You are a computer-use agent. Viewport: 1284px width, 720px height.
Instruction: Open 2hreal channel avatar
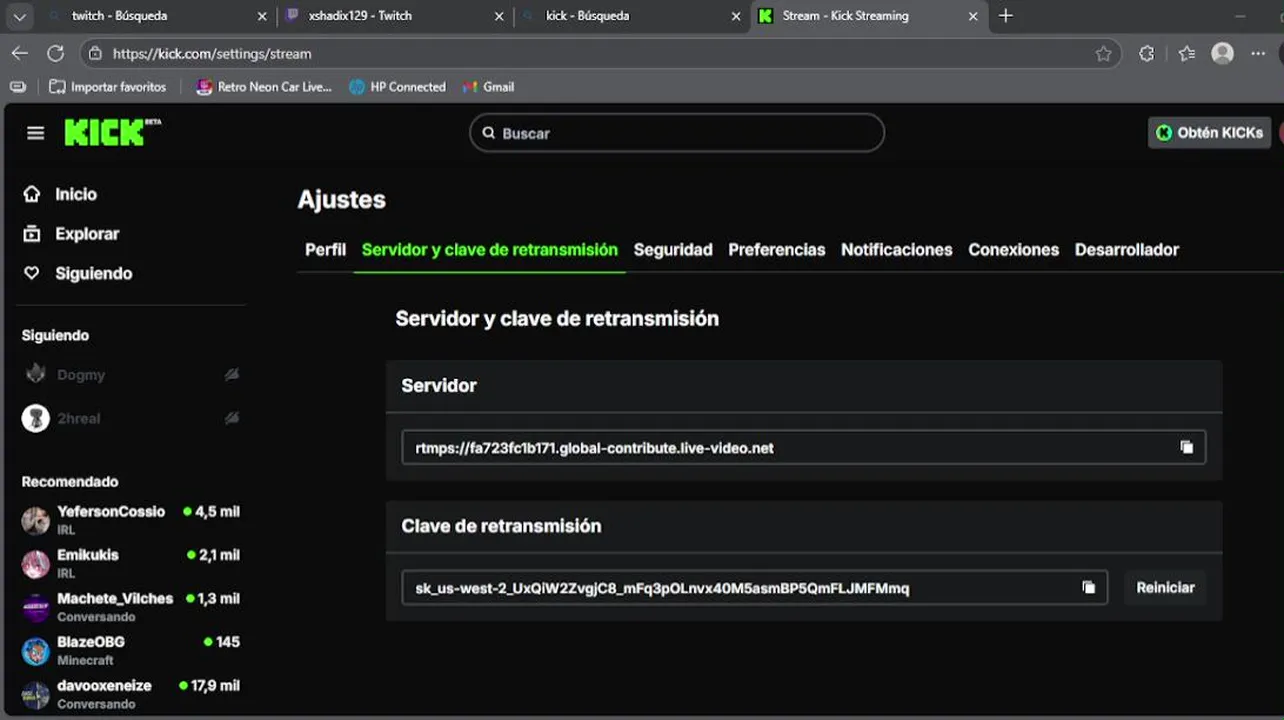(36, 418)
